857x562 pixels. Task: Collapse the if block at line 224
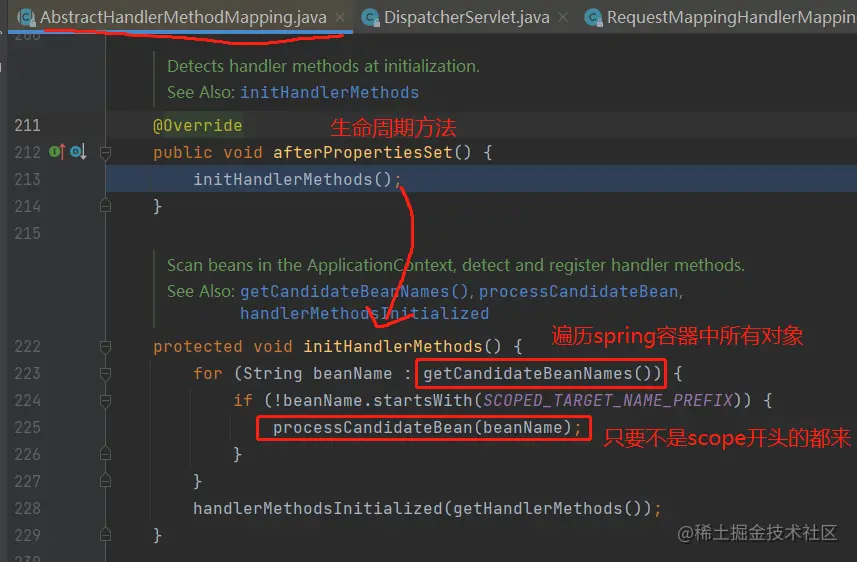pos(105,401)
